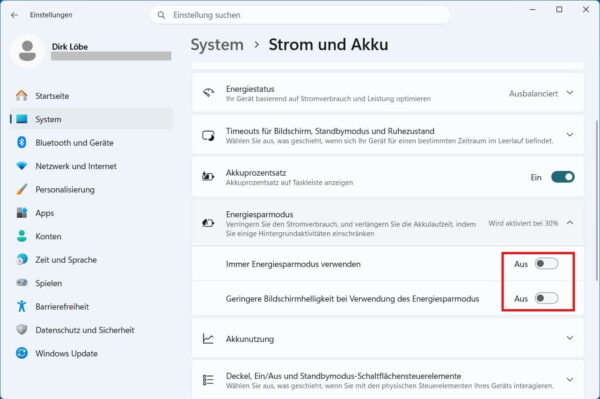Click the Deckel power controls list icon

point(208,380)
